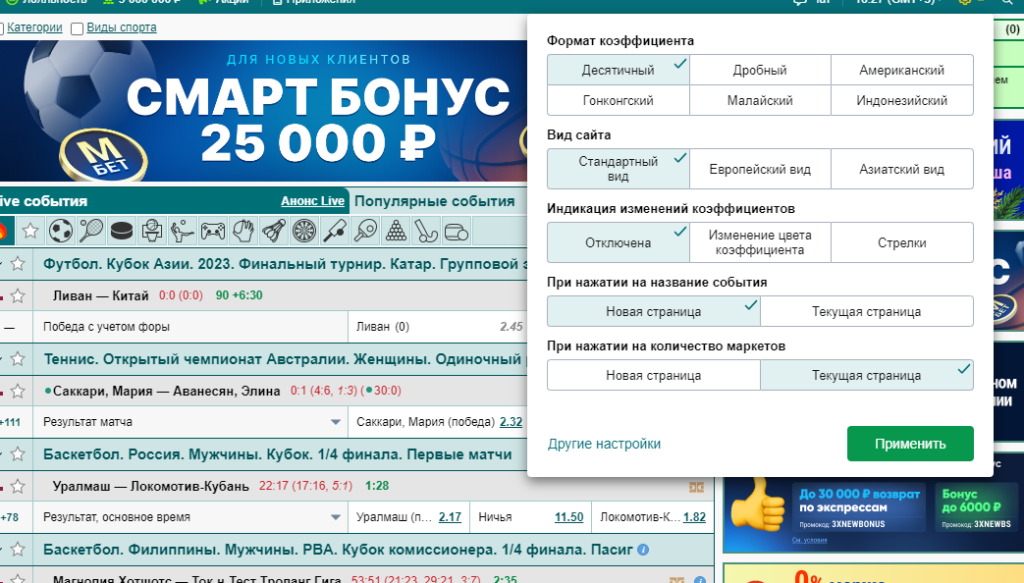
Task: Set markets count click to Текущая страница
Action: pyautogui.click(x=867, y=375)
